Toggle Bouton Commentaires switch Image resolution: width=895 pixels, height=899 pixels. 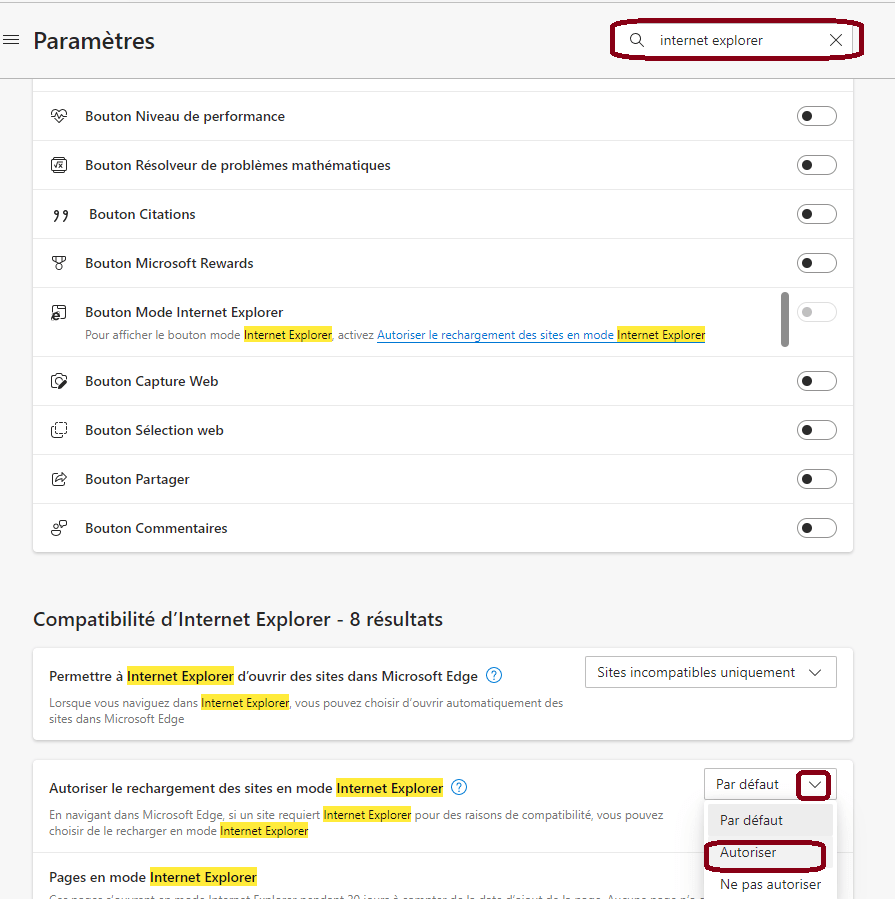coord(816,528)
